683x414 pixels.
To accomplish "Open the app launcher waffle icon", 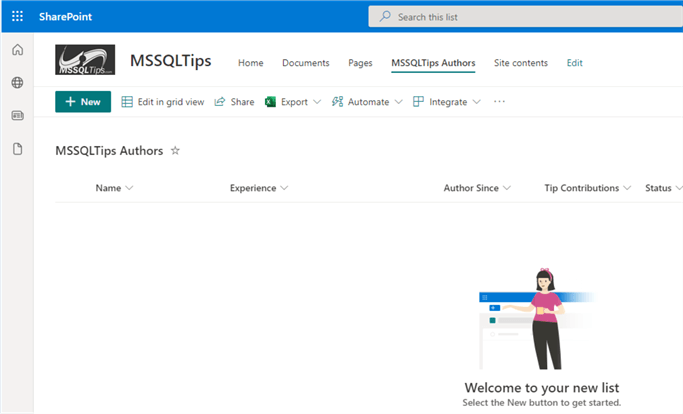I will (17, 17).
